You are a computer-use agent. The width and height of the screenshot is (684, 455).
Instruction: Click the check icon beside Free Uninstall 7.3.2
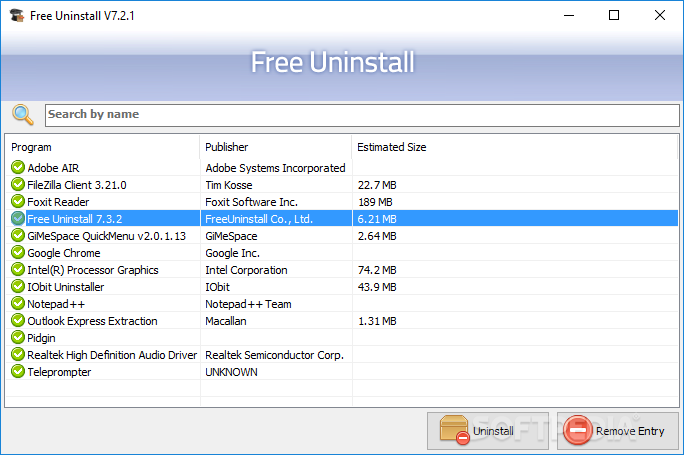[x=18, y=218]
